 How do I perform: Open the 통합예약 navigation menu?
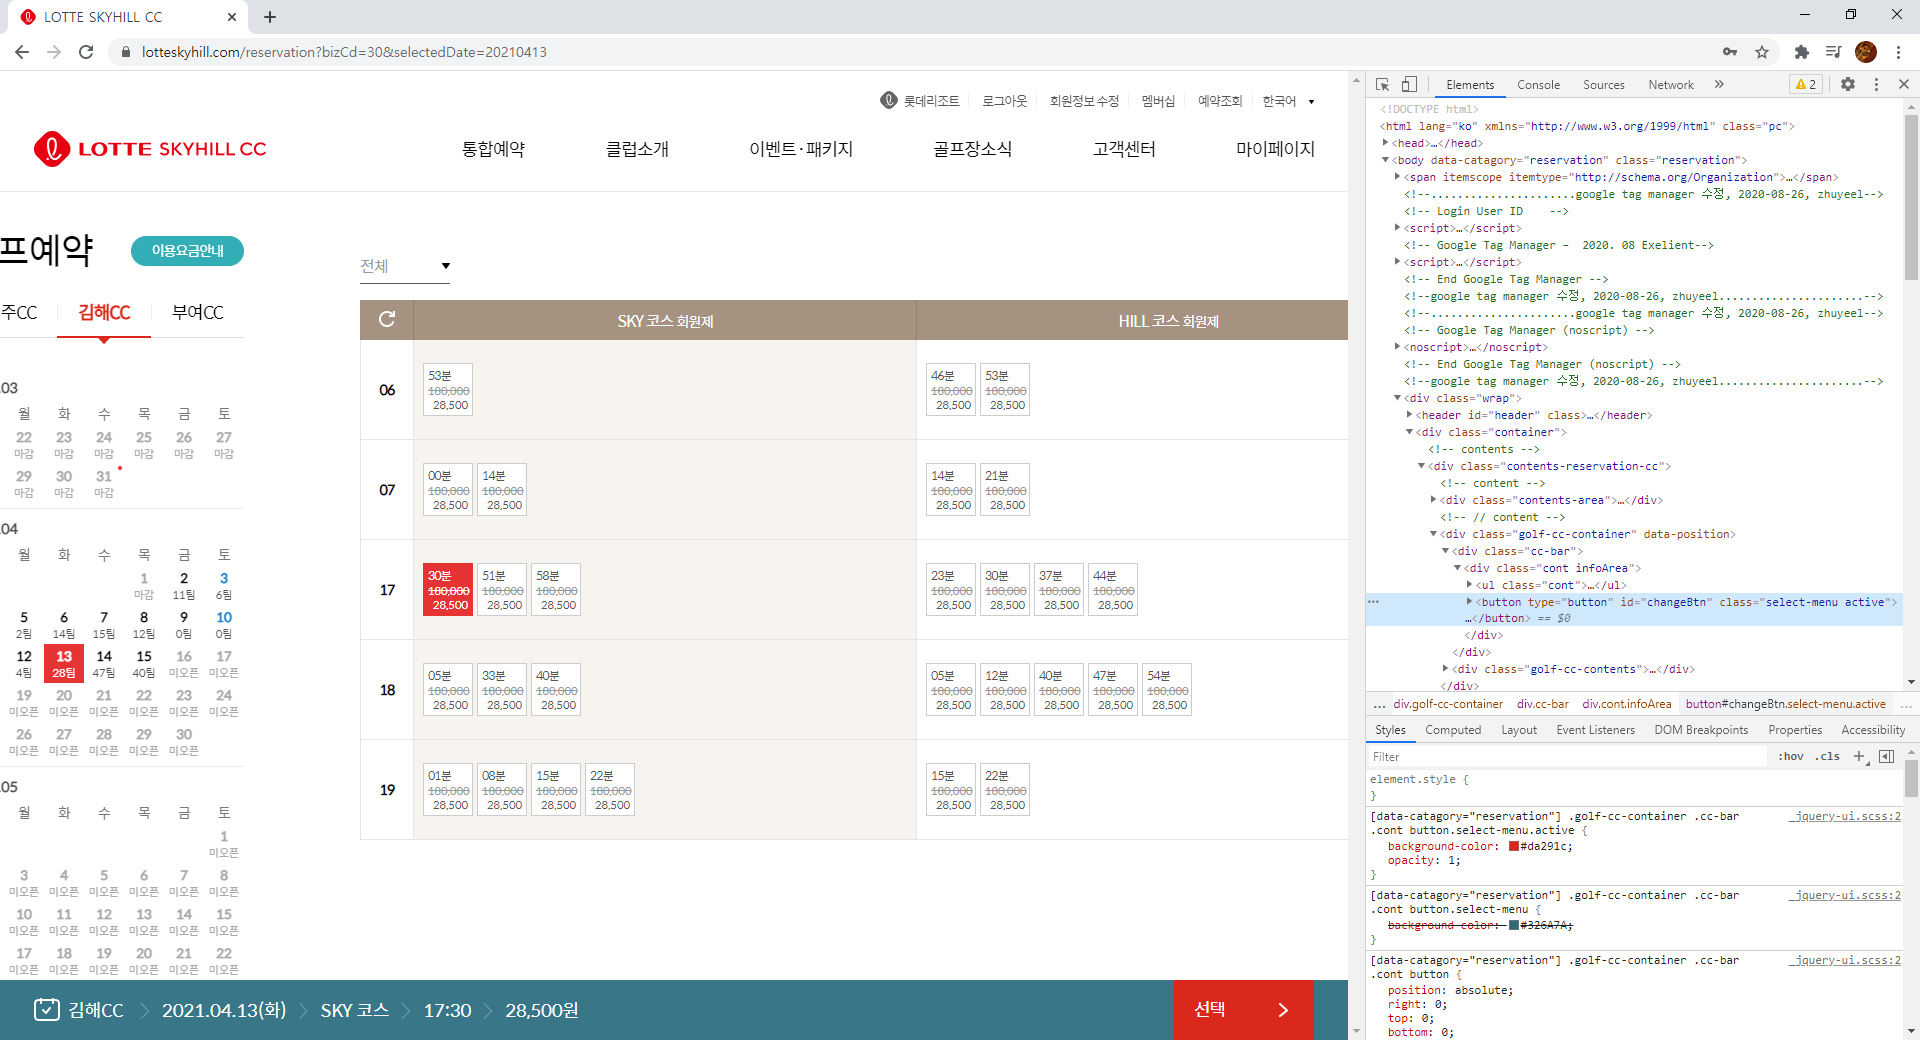(493, 149)
